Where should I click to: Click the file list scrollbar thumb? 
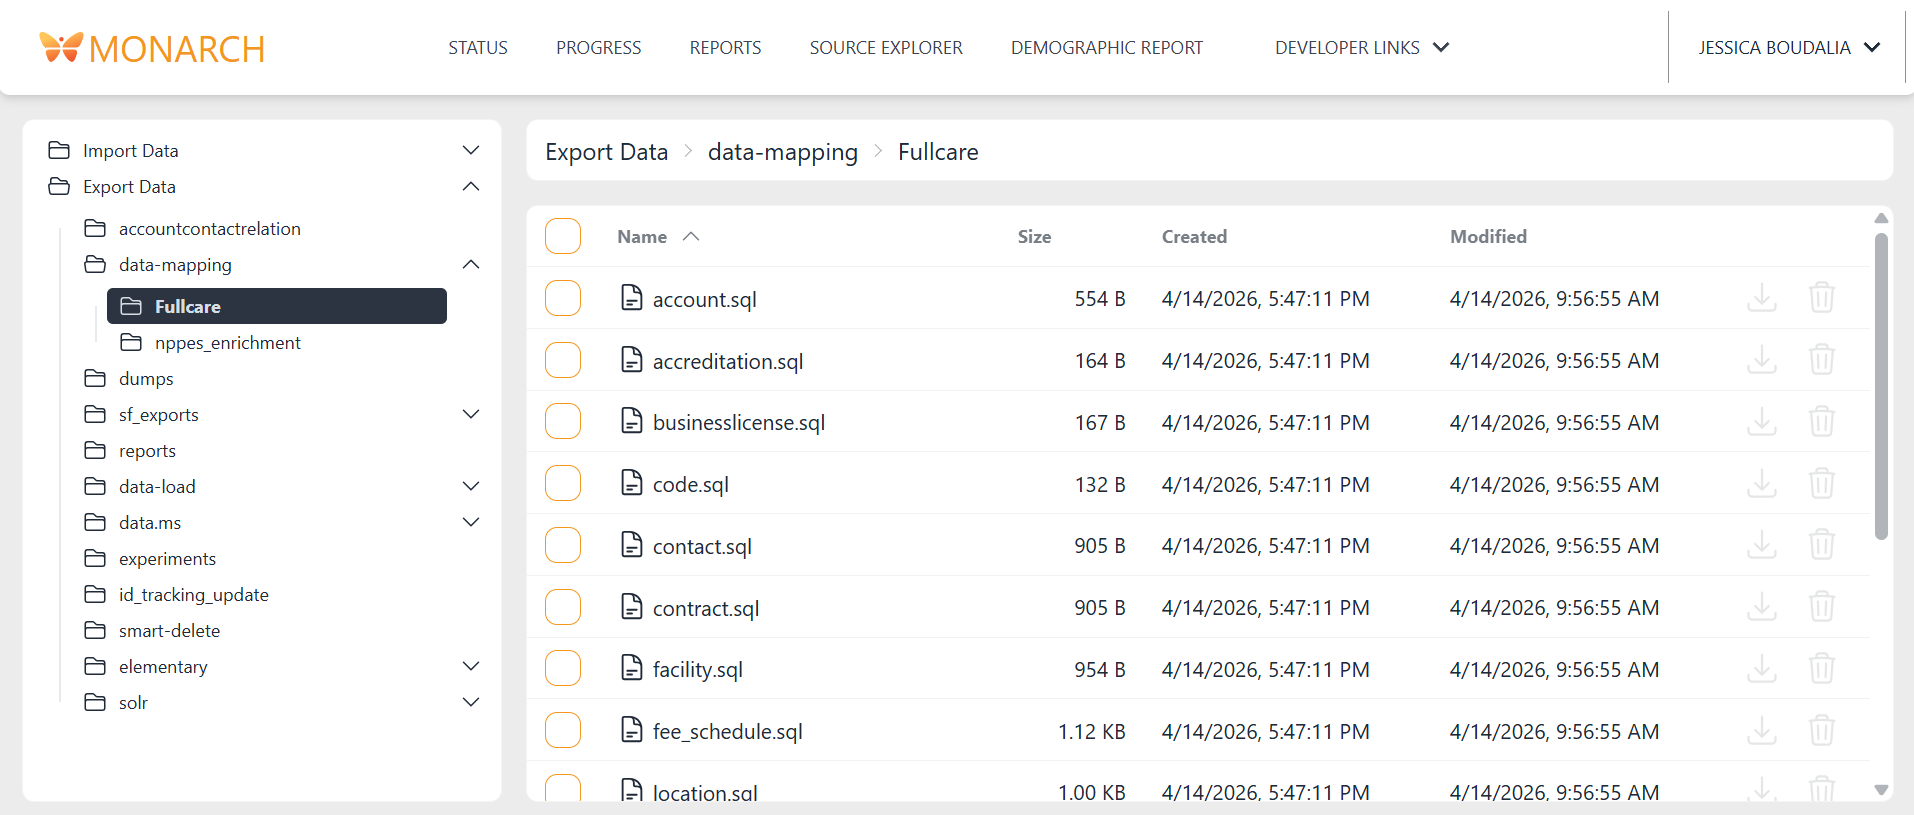click(x=1881, y=386)
